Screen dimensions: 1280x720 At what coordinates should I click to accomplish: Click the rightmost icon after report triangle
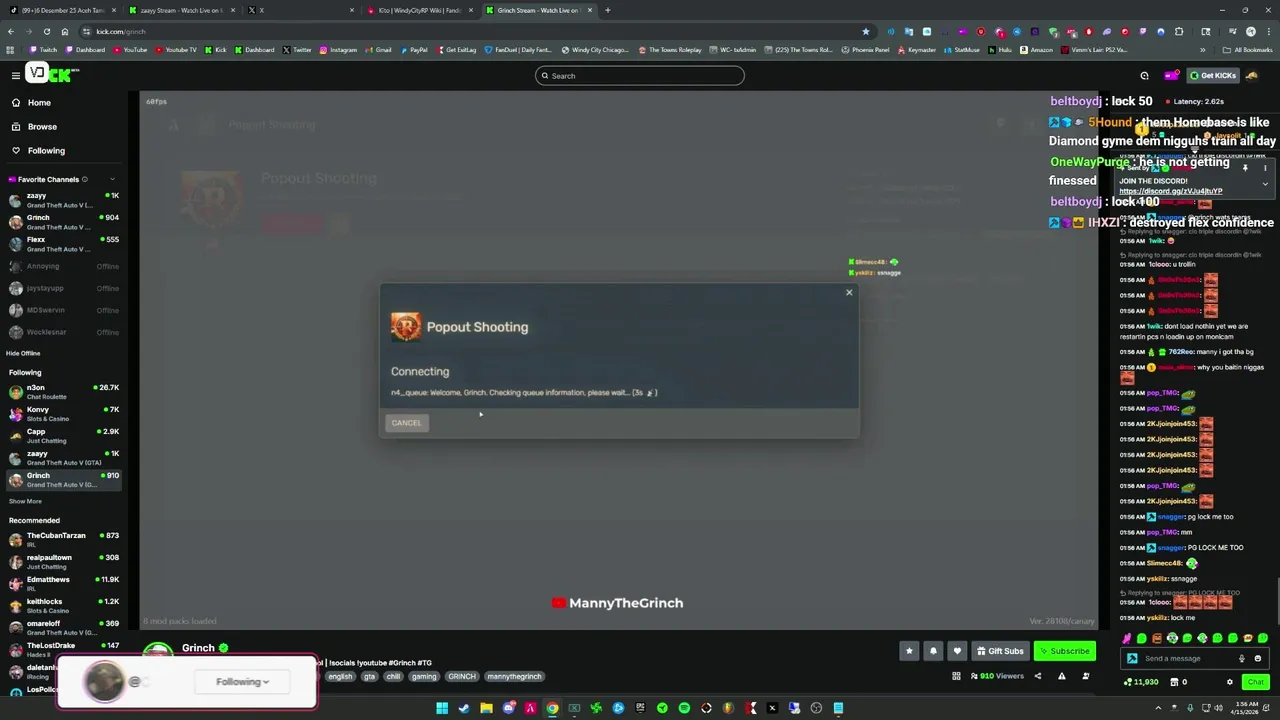coord(1086,677)
